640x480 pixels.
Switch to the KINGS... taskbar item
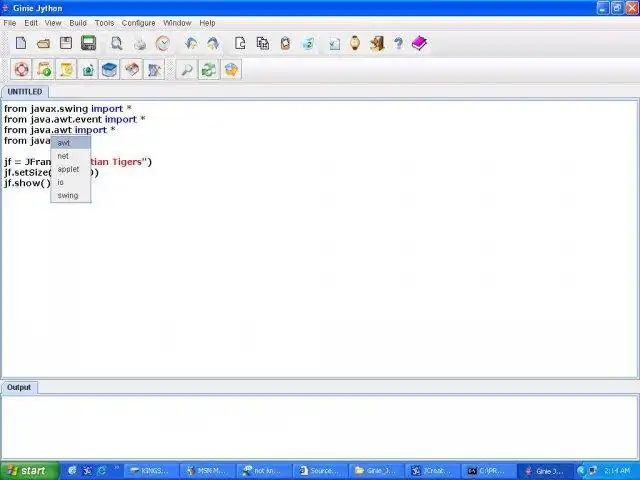151,471
